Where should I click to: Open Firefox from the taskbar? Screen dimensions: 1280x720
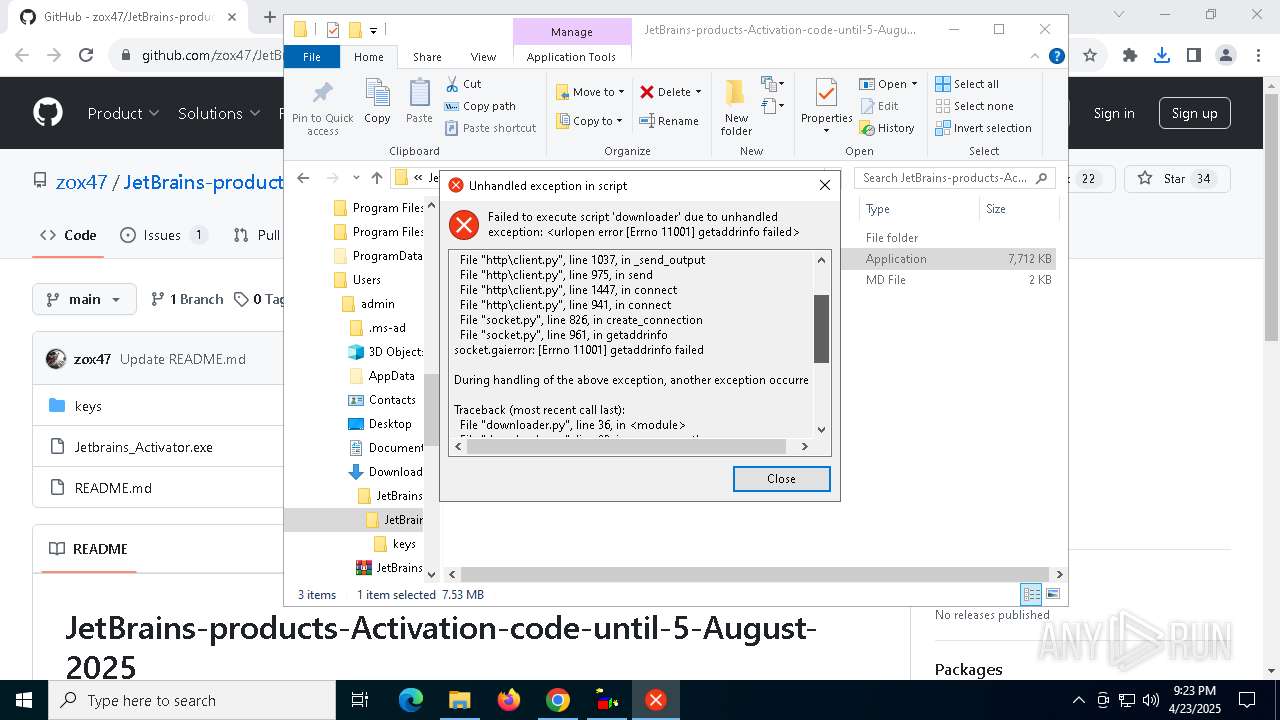(509, 700)
